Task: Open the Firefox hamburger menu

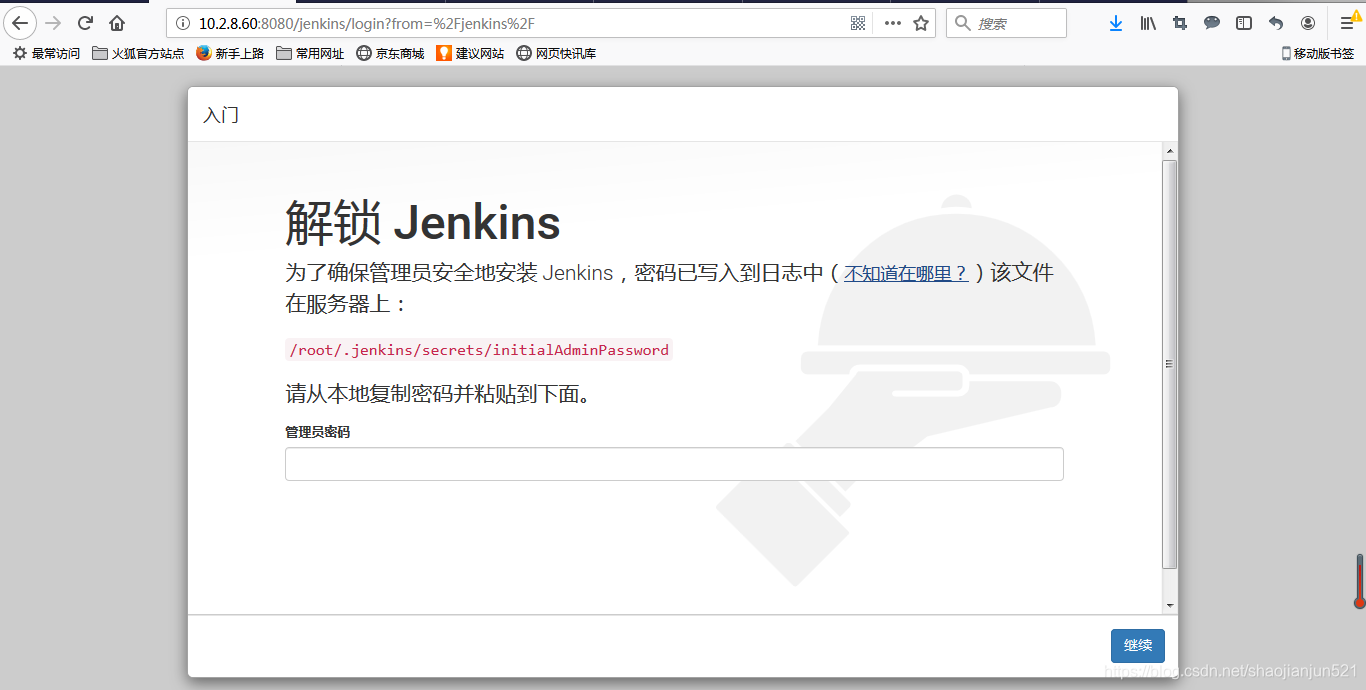Action: click(x=1347, y=23)
